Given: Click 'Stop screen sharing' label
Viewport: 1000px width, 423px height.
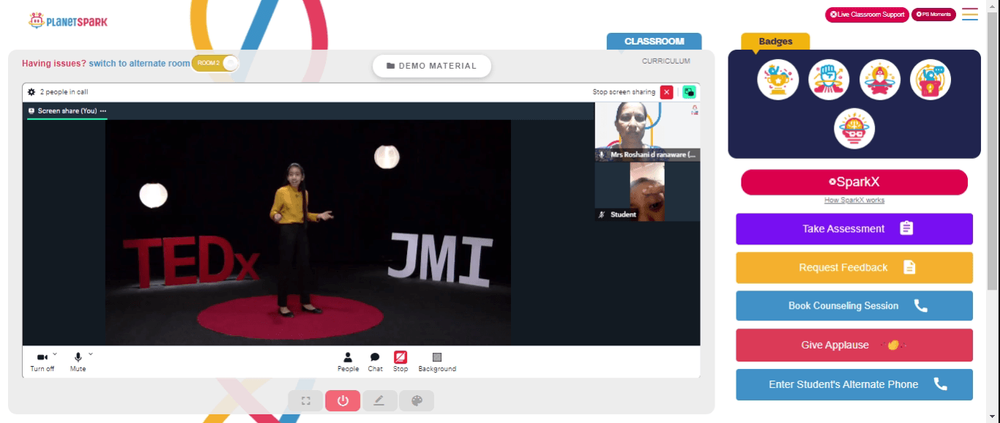Looking at the screenshot, I should [624, 92].
